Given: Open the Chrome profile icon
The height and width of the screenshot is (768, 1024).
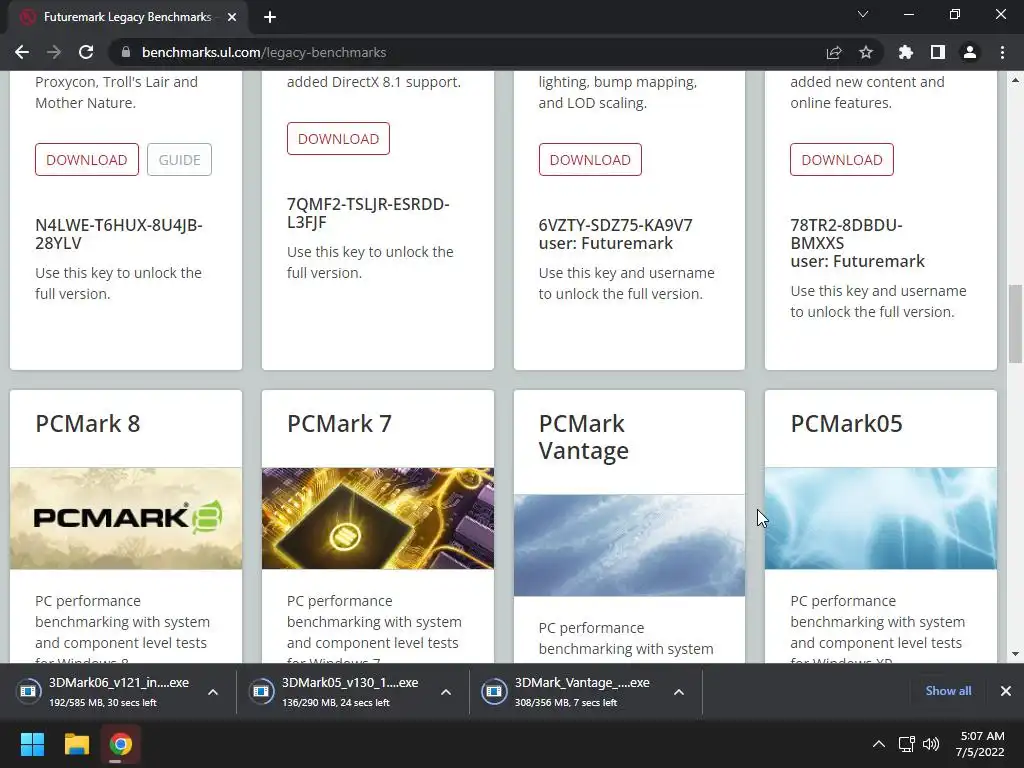Looking at the screenshot, I should pyautogui.click(x=970, y=52).
